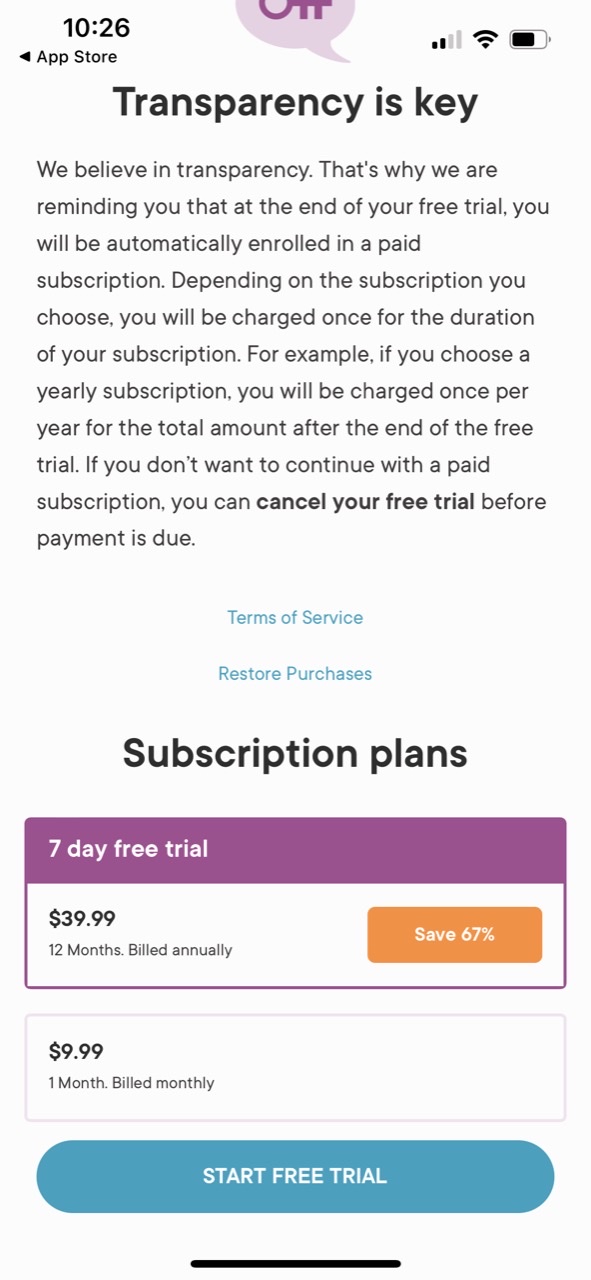Tap the cellular signal bars icon
The width and height of the screenshot is (591, 1280).
[x=446, y=41]
